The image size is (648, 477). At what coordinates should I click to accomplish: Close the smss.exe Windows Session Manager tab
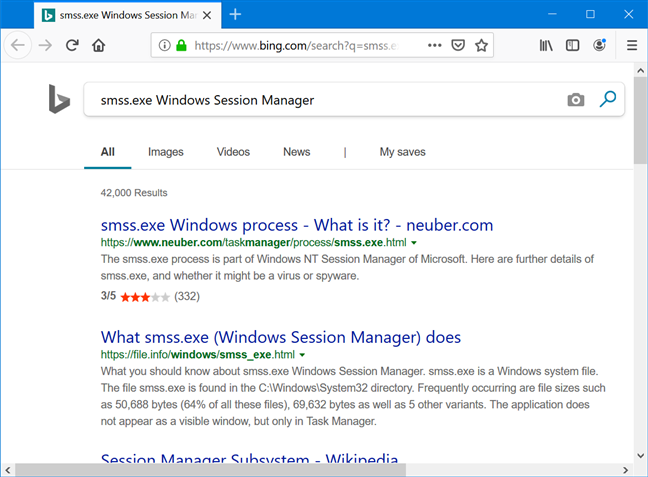point(207,15)
